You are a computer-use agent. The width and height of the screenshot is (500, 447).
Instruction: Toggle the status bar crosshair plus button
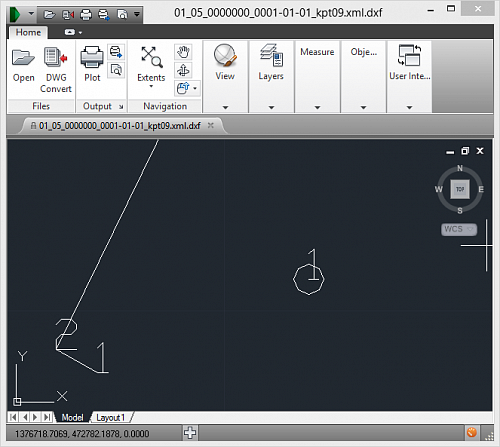190,433
